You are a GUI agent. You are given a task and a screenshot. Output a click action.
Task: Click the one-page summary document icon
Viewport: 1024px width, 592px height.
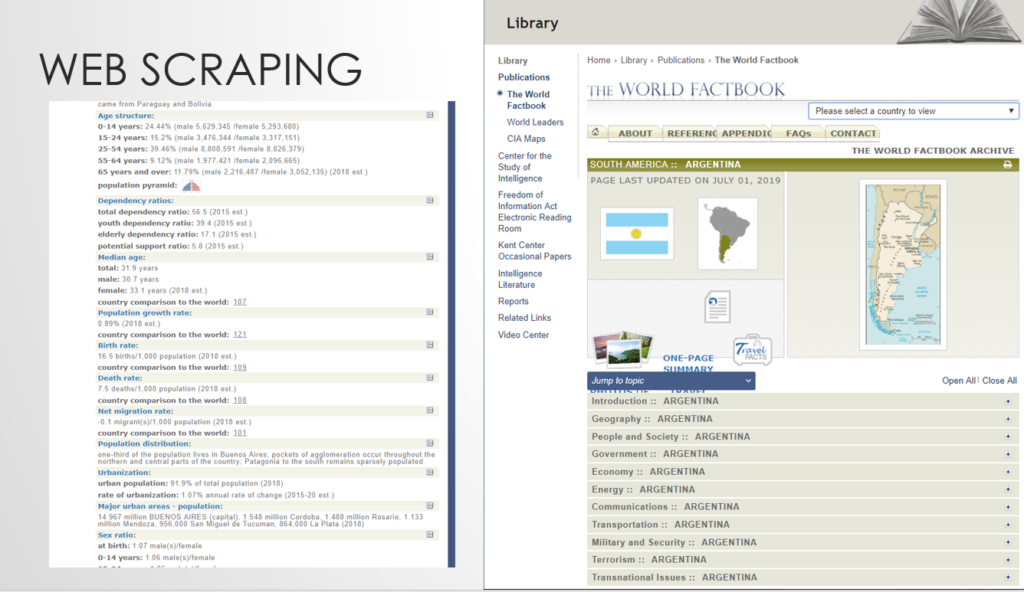[715, 306]
